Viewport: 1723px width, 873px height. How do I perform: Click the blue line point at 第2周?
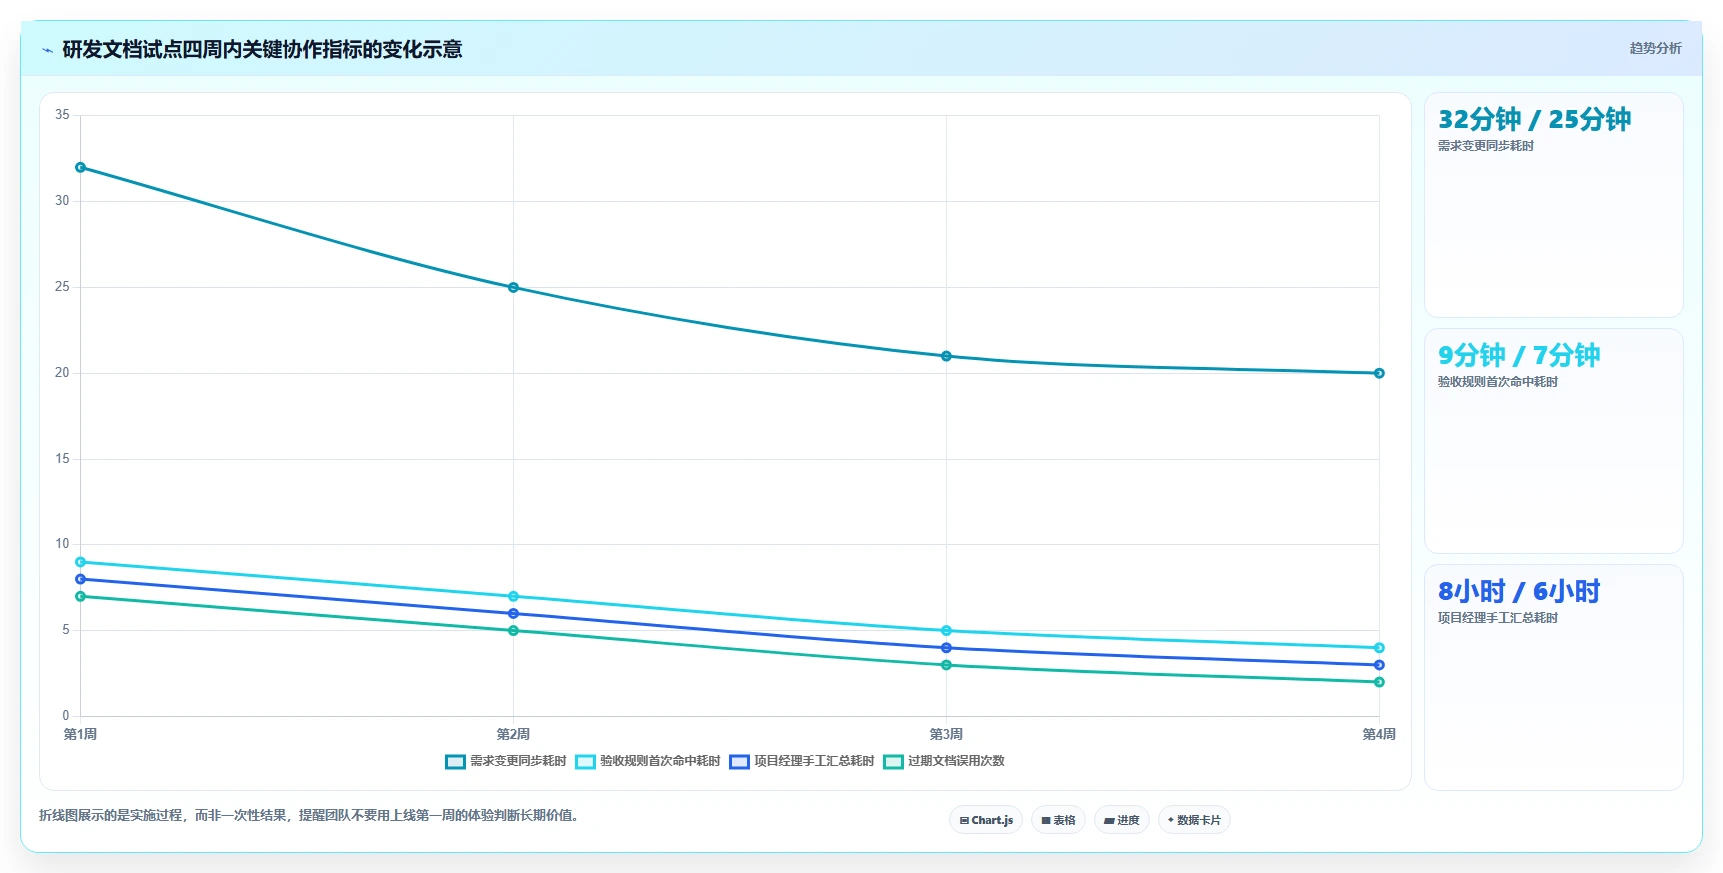tap(513, 613)
